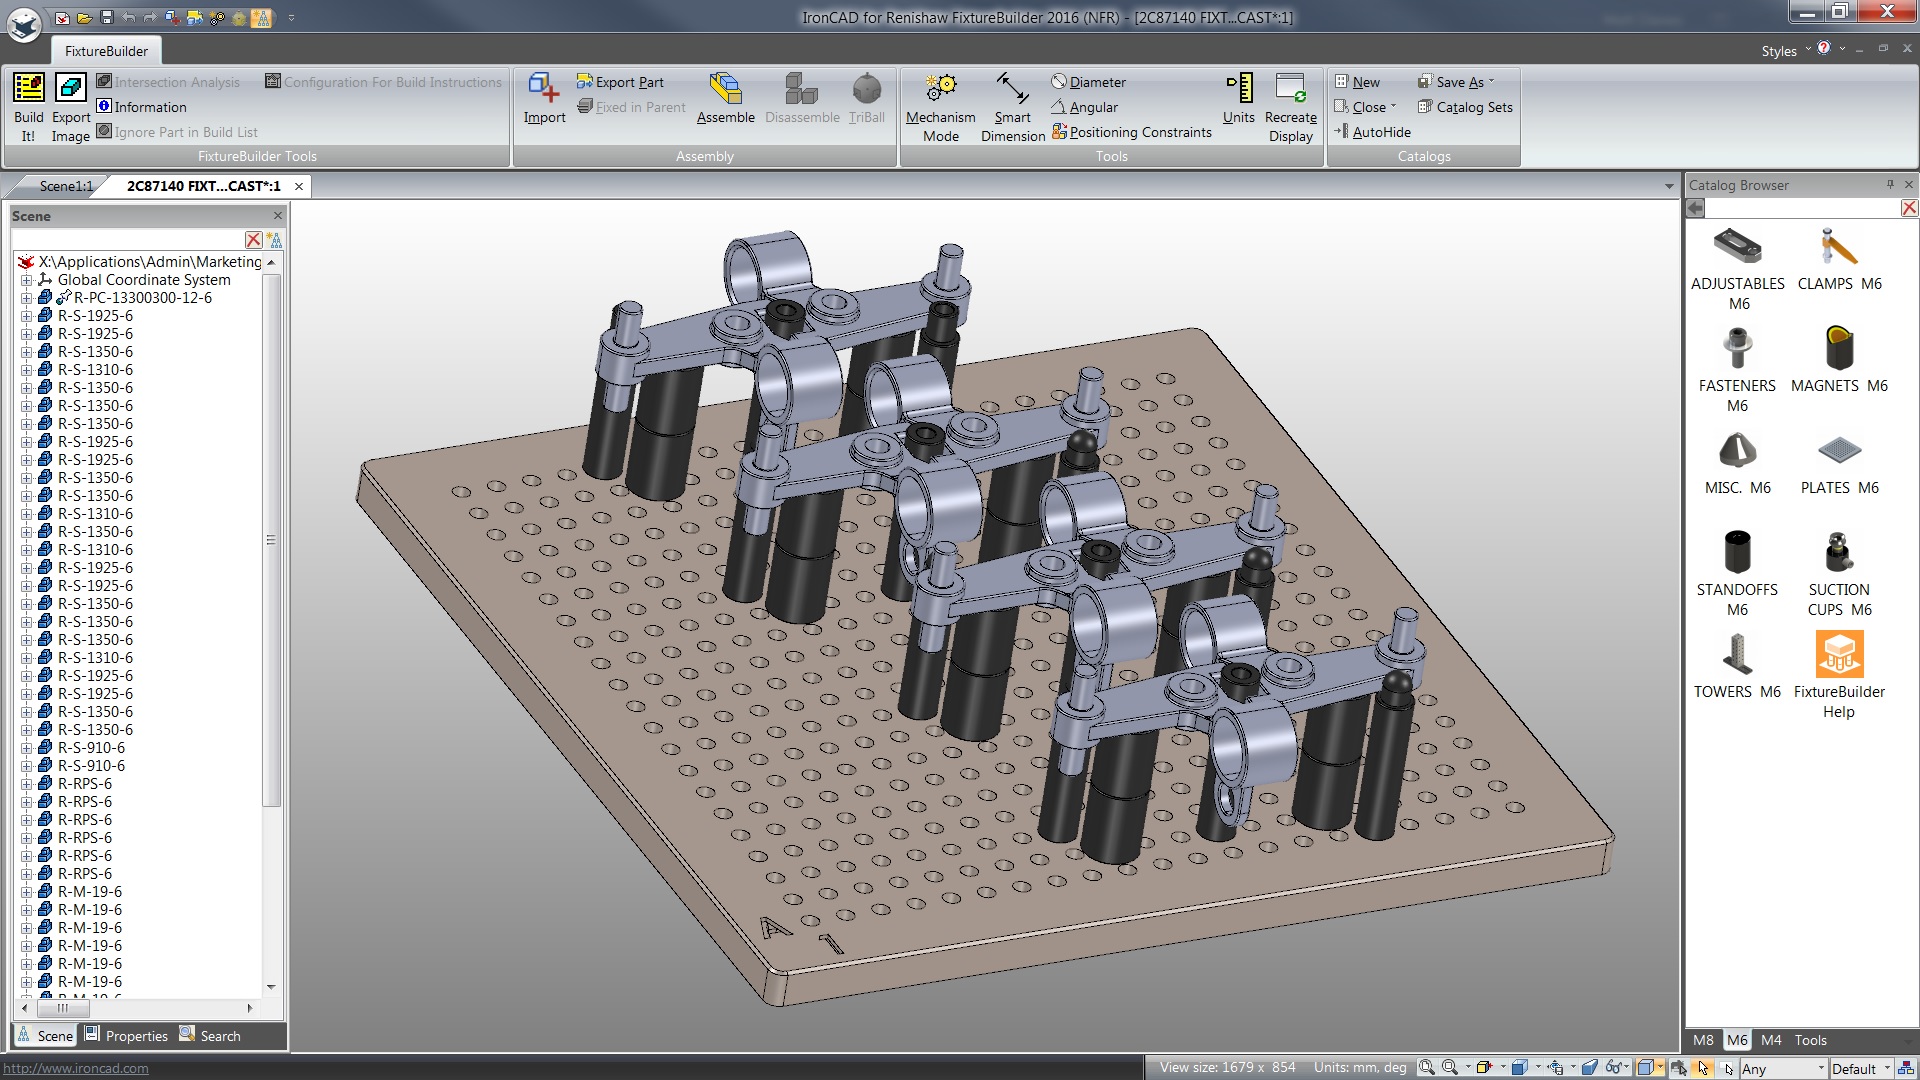Switch to the M4 catalog tab
This screenshot has width=1920, height=1080.
click(x=1770, y=1040)
